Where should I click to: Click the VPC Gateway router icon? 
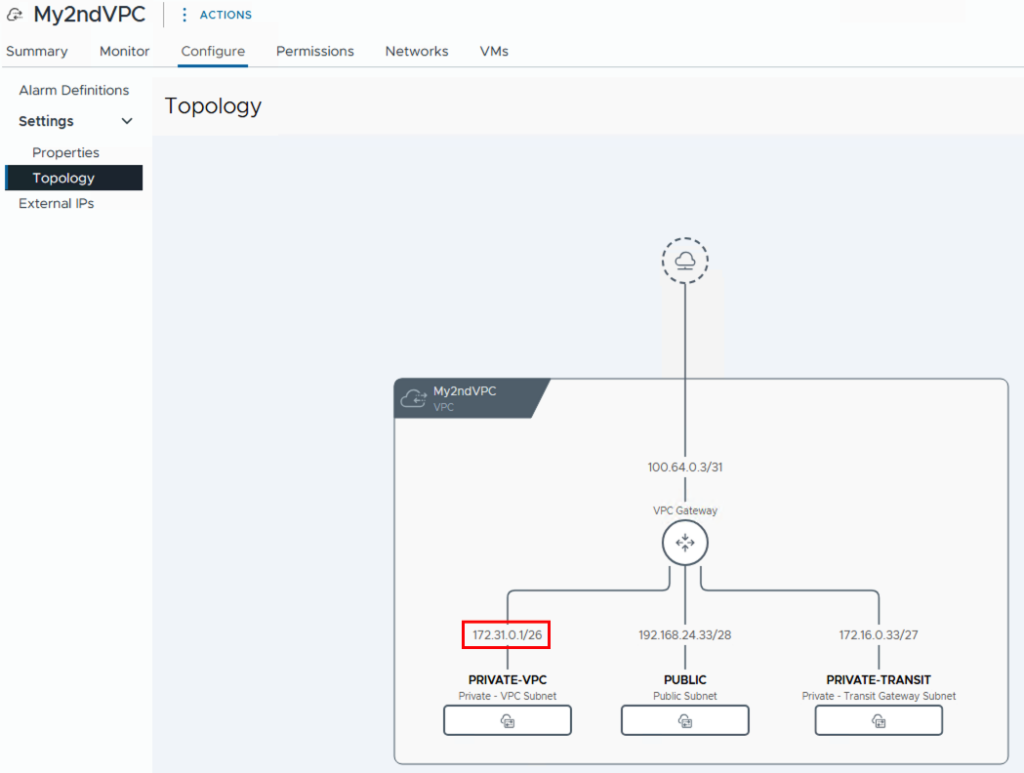[685, 543]
